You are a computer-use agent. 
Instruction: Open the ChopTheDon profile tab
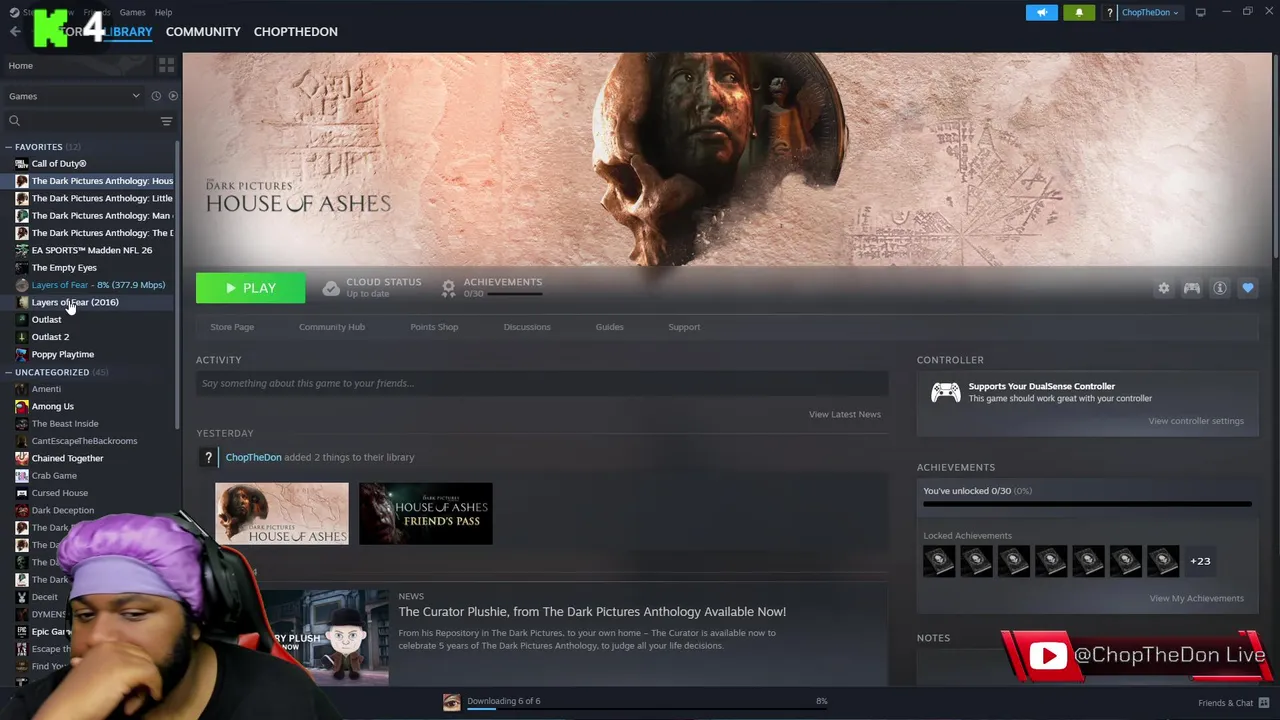(x=295, y=32)
